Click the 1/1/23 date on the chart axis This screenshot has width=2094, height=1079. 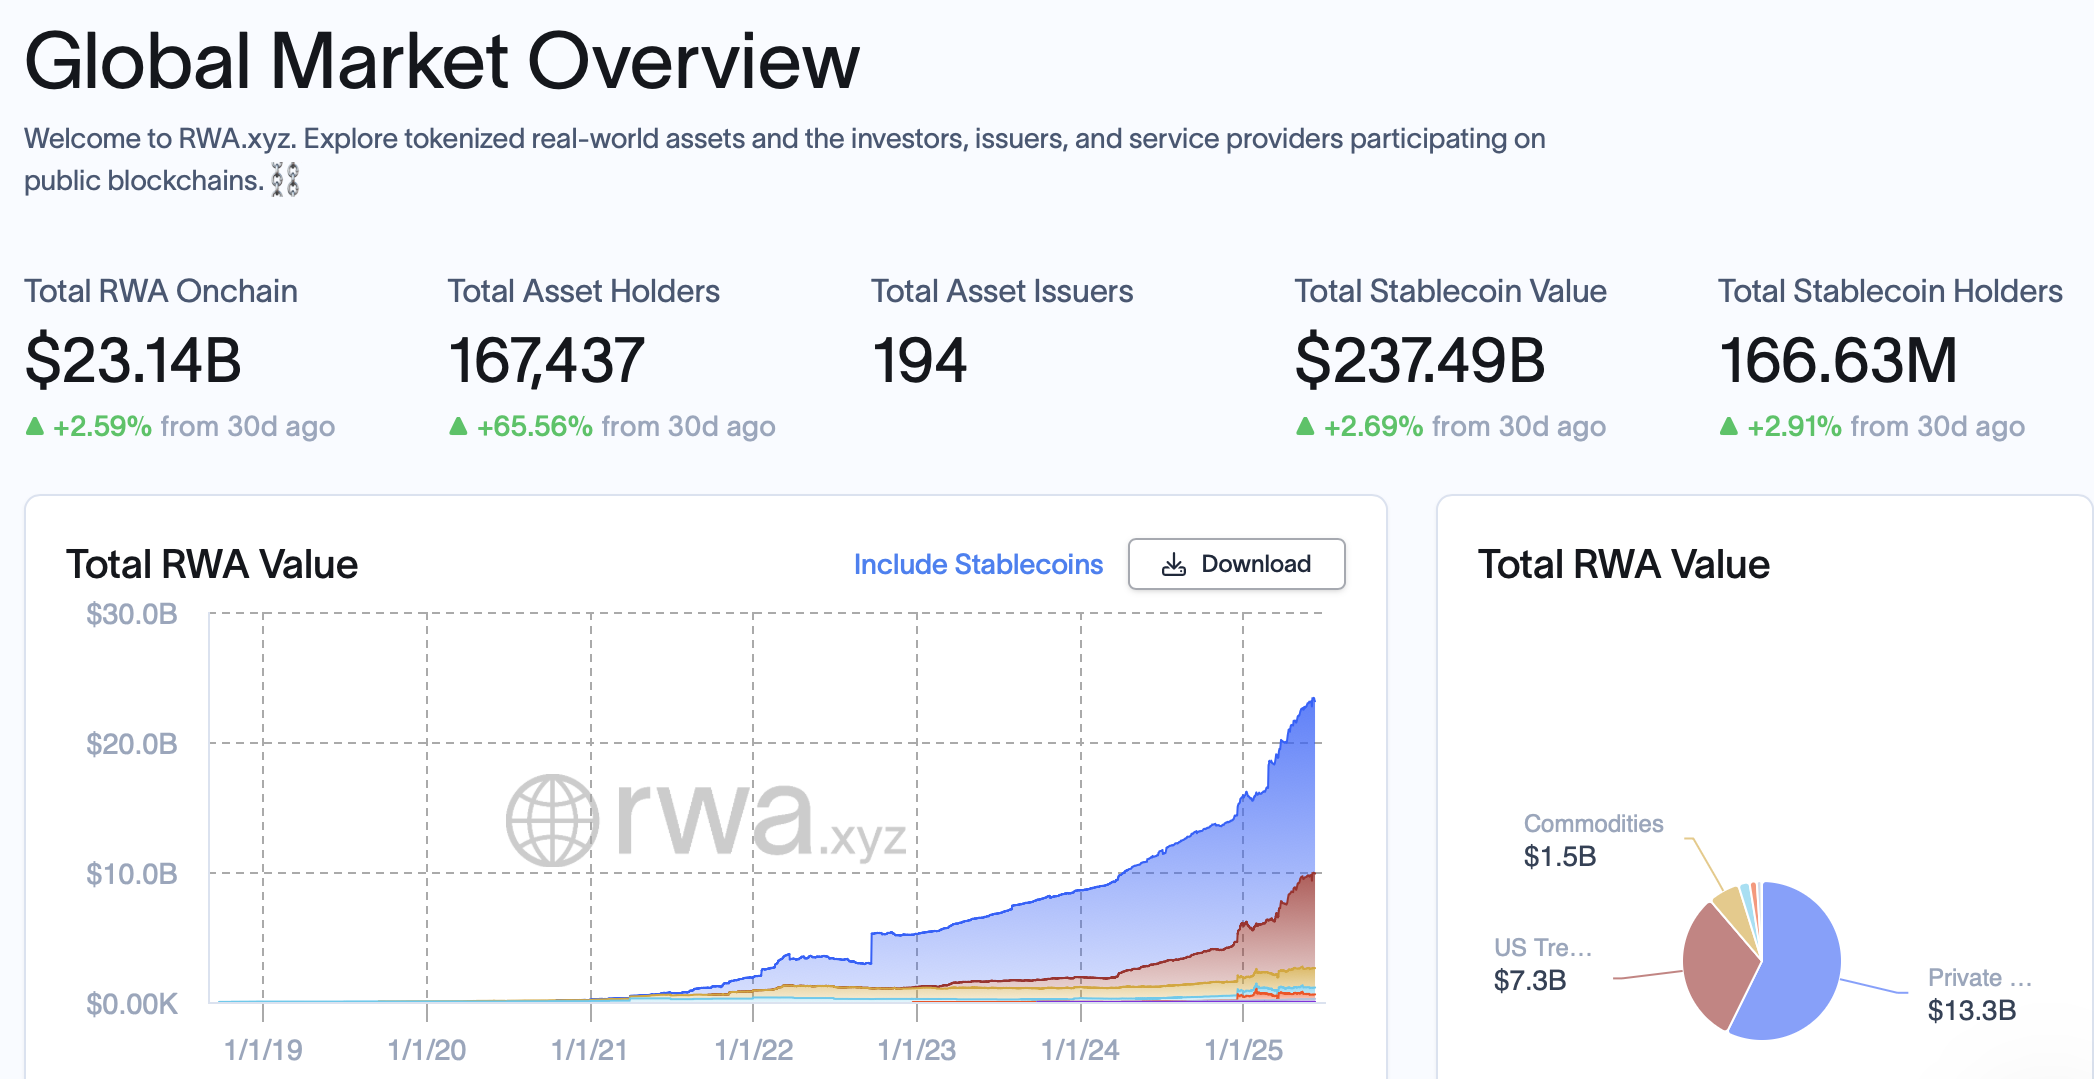tap(916, 1050)
